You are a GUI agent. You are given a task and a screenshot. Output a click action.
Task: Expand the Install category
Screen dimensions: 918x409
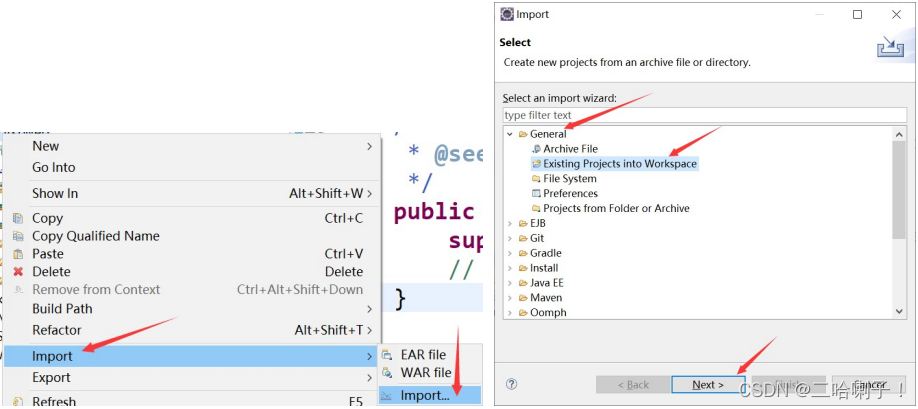tap(510, 268)
